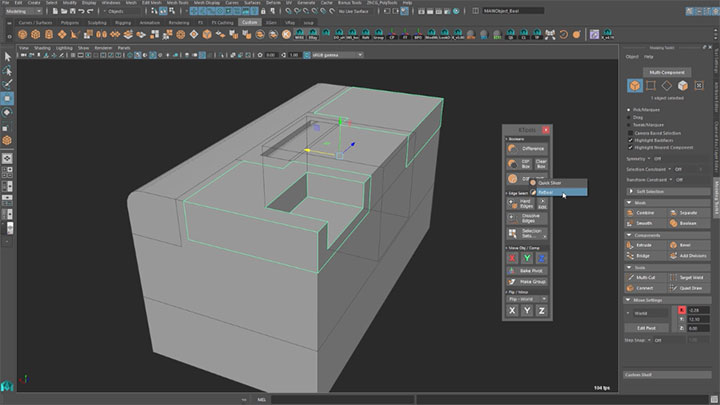
Task: Click the circular K shelf icon
Action: pyautogui.click(x=287, y=34)
